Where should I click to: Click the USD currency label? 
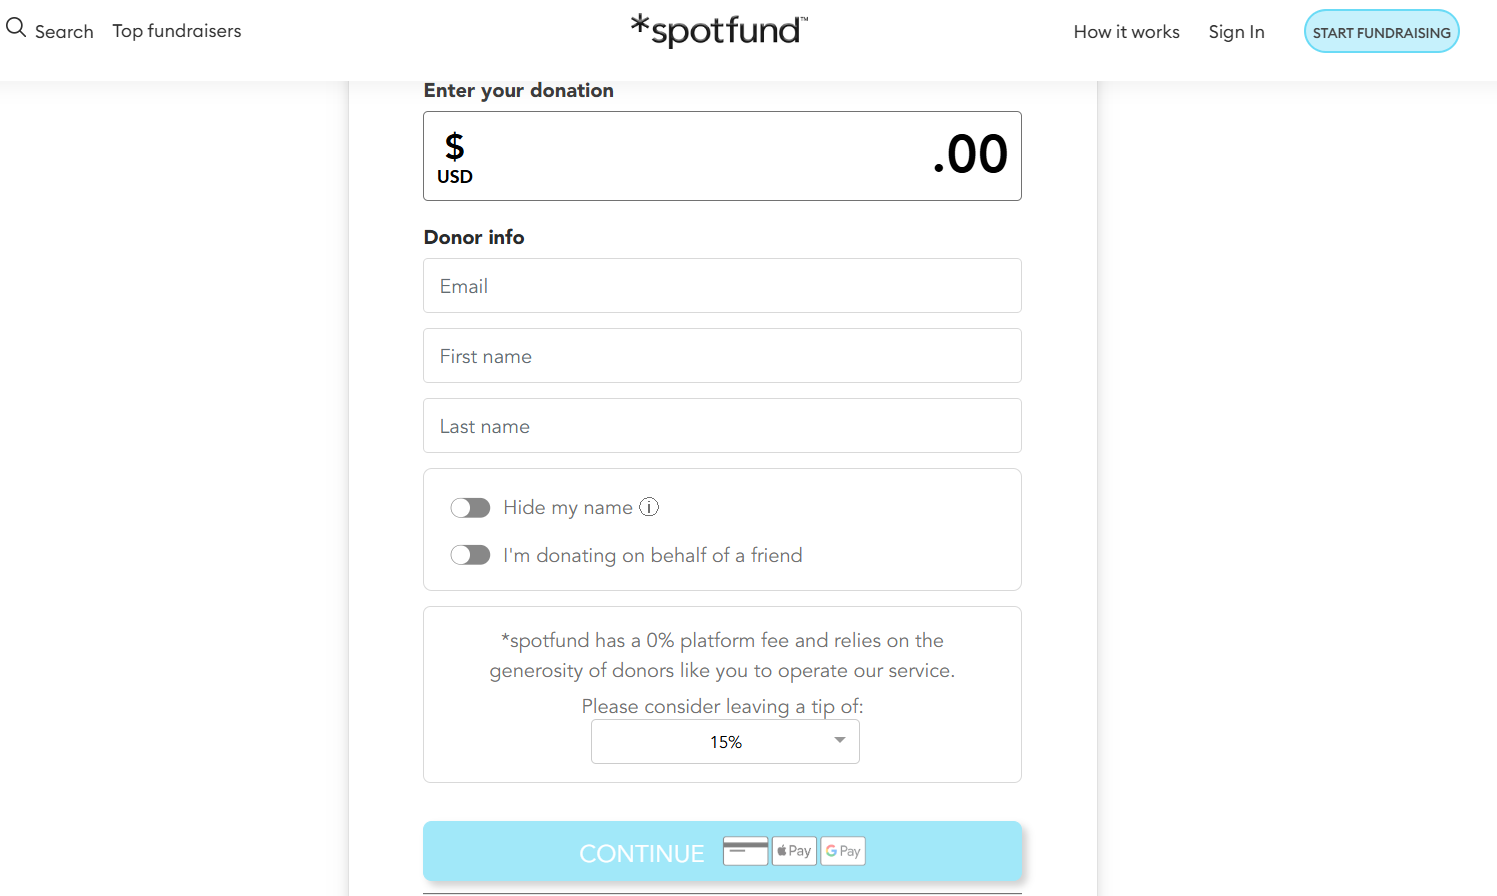455,176
